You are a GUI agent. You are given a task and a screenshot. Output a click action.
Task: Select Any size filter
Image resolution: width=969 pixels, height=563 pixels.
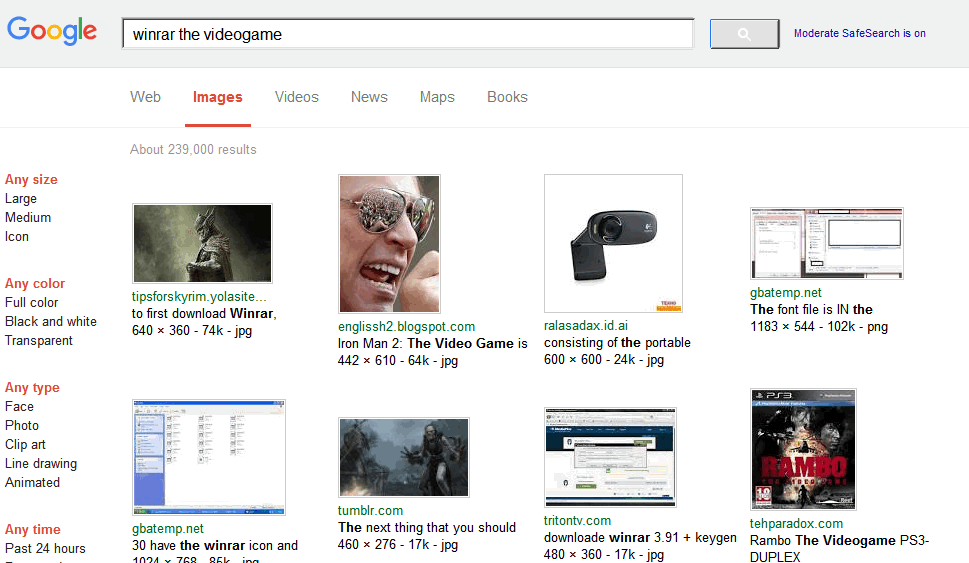click(x=31, y=179)
